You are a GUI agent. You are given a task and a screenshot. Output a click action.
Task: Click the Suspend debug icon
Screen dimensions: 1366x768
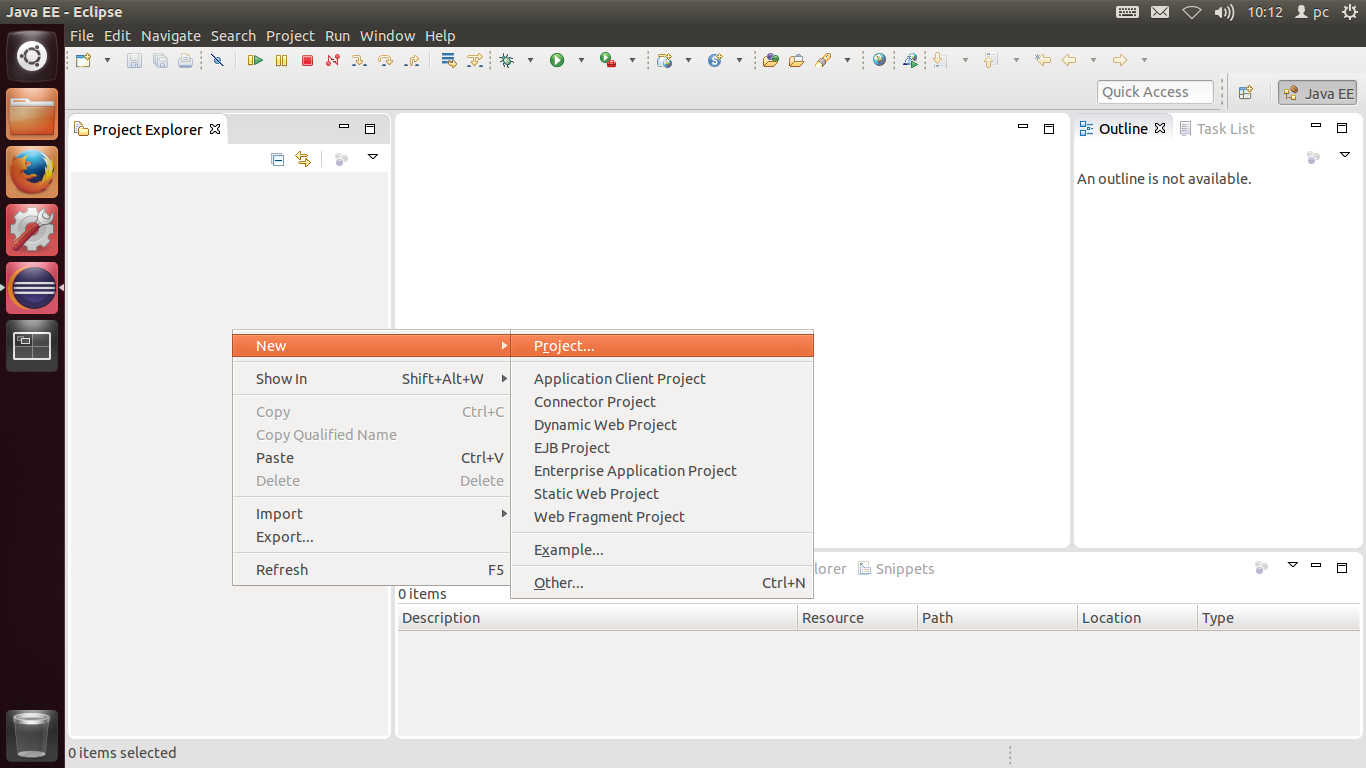point(281,60)
